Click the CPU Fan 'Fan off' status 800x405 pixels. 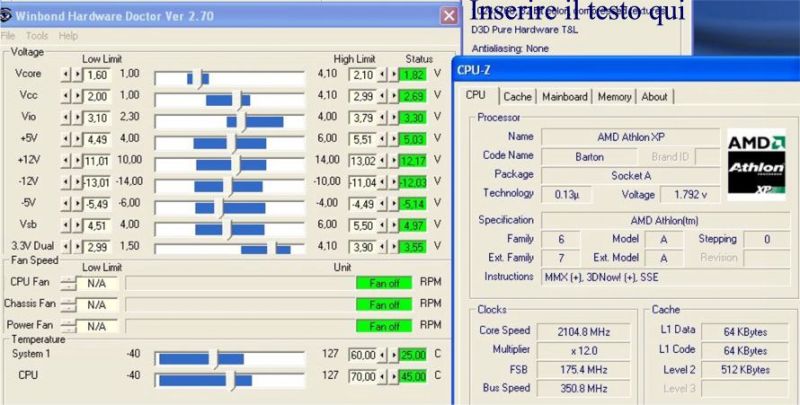click(x=384, y=283)
